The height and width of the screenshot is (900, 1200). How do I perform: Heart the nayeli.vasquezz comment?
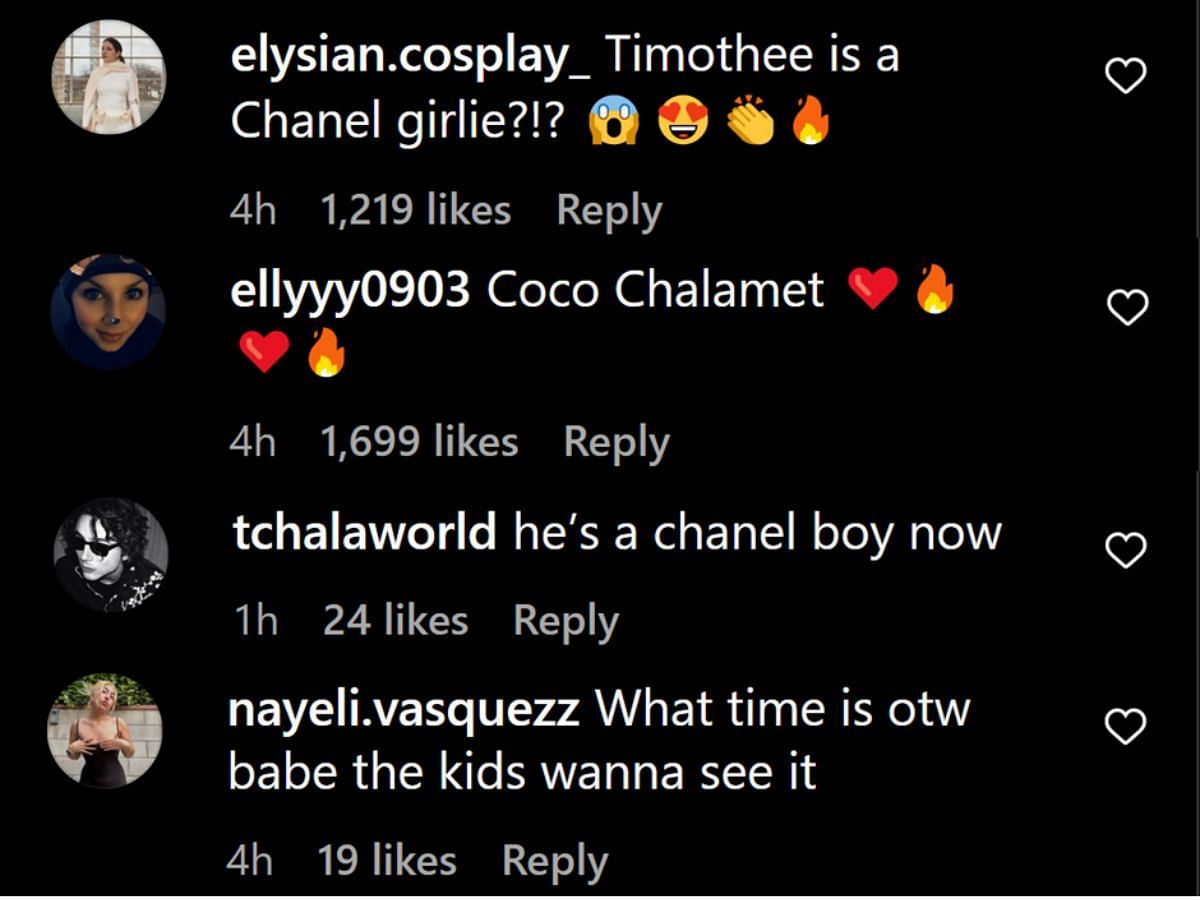pos(1127,728)
